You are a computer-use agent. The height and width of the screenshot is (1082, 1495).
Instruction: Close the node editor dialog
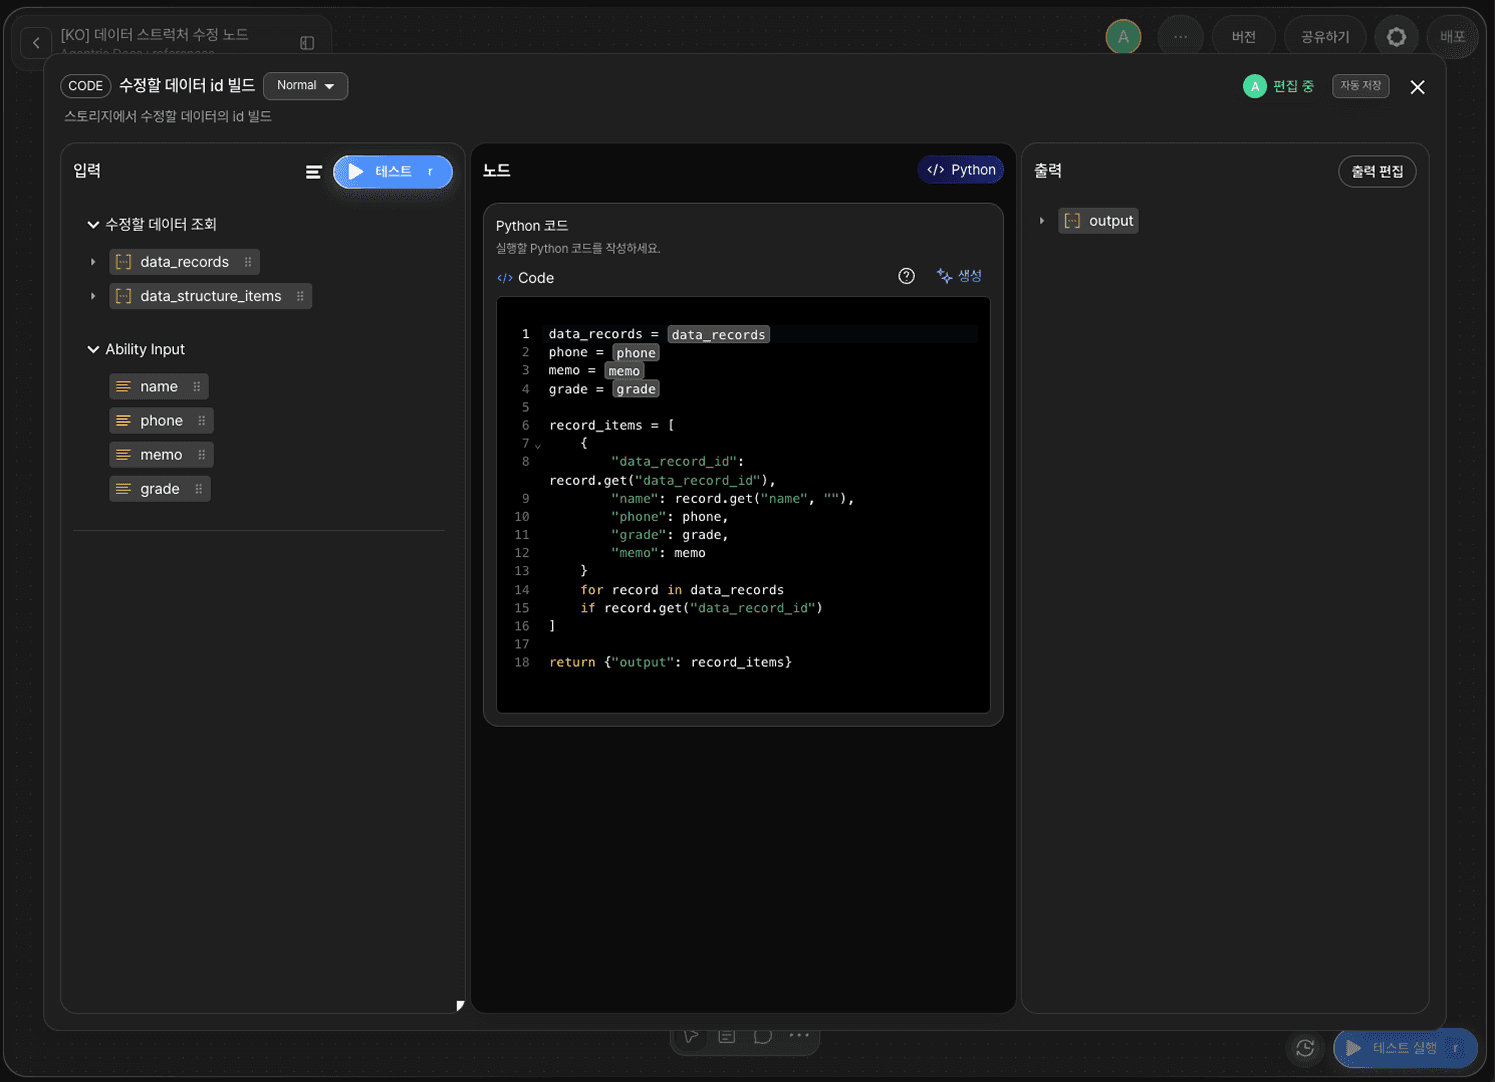(x=1417, y=87)
